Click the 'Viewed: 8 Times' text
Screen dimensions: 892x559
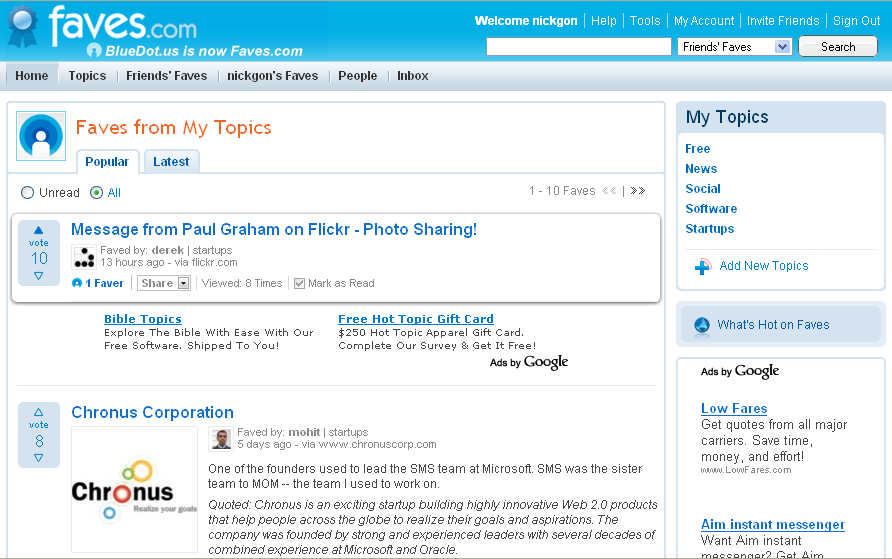[242, 283]
